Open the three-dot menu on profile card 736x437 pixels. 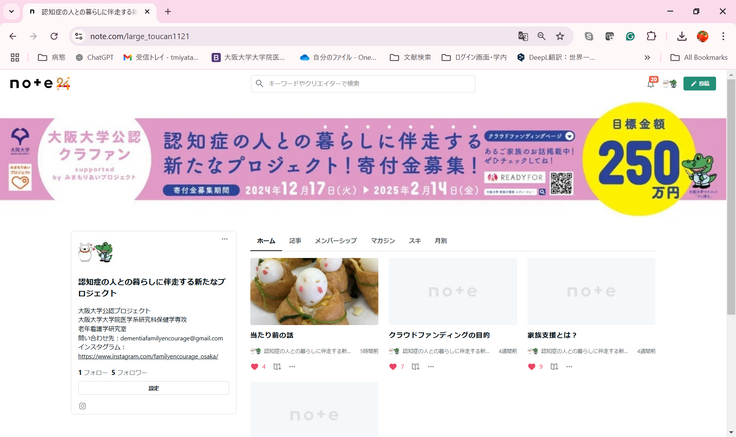tap(224, 239)
